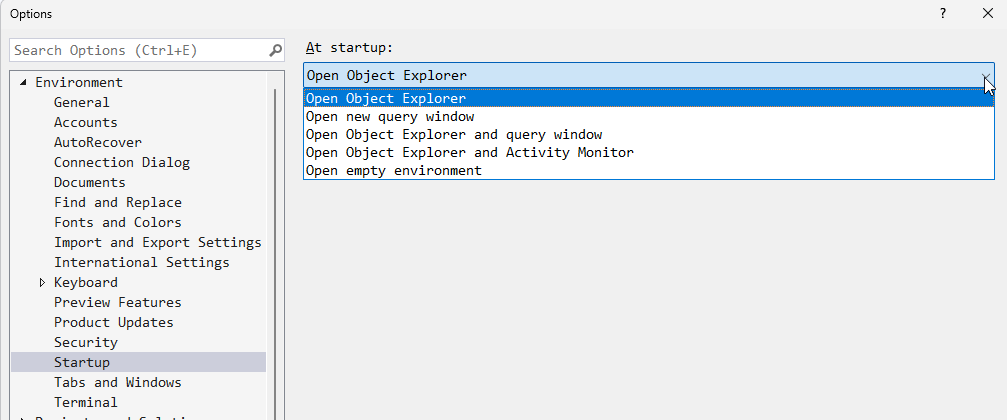Choose Open new query window option
Image resolution: width=1007 pixels, height=420 pixels.
[x=390, y=117]
